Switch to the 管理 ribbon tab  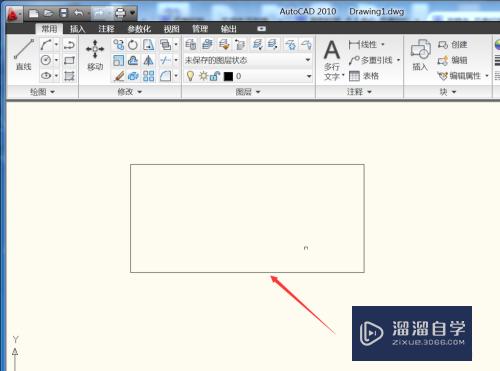(200, 29)
